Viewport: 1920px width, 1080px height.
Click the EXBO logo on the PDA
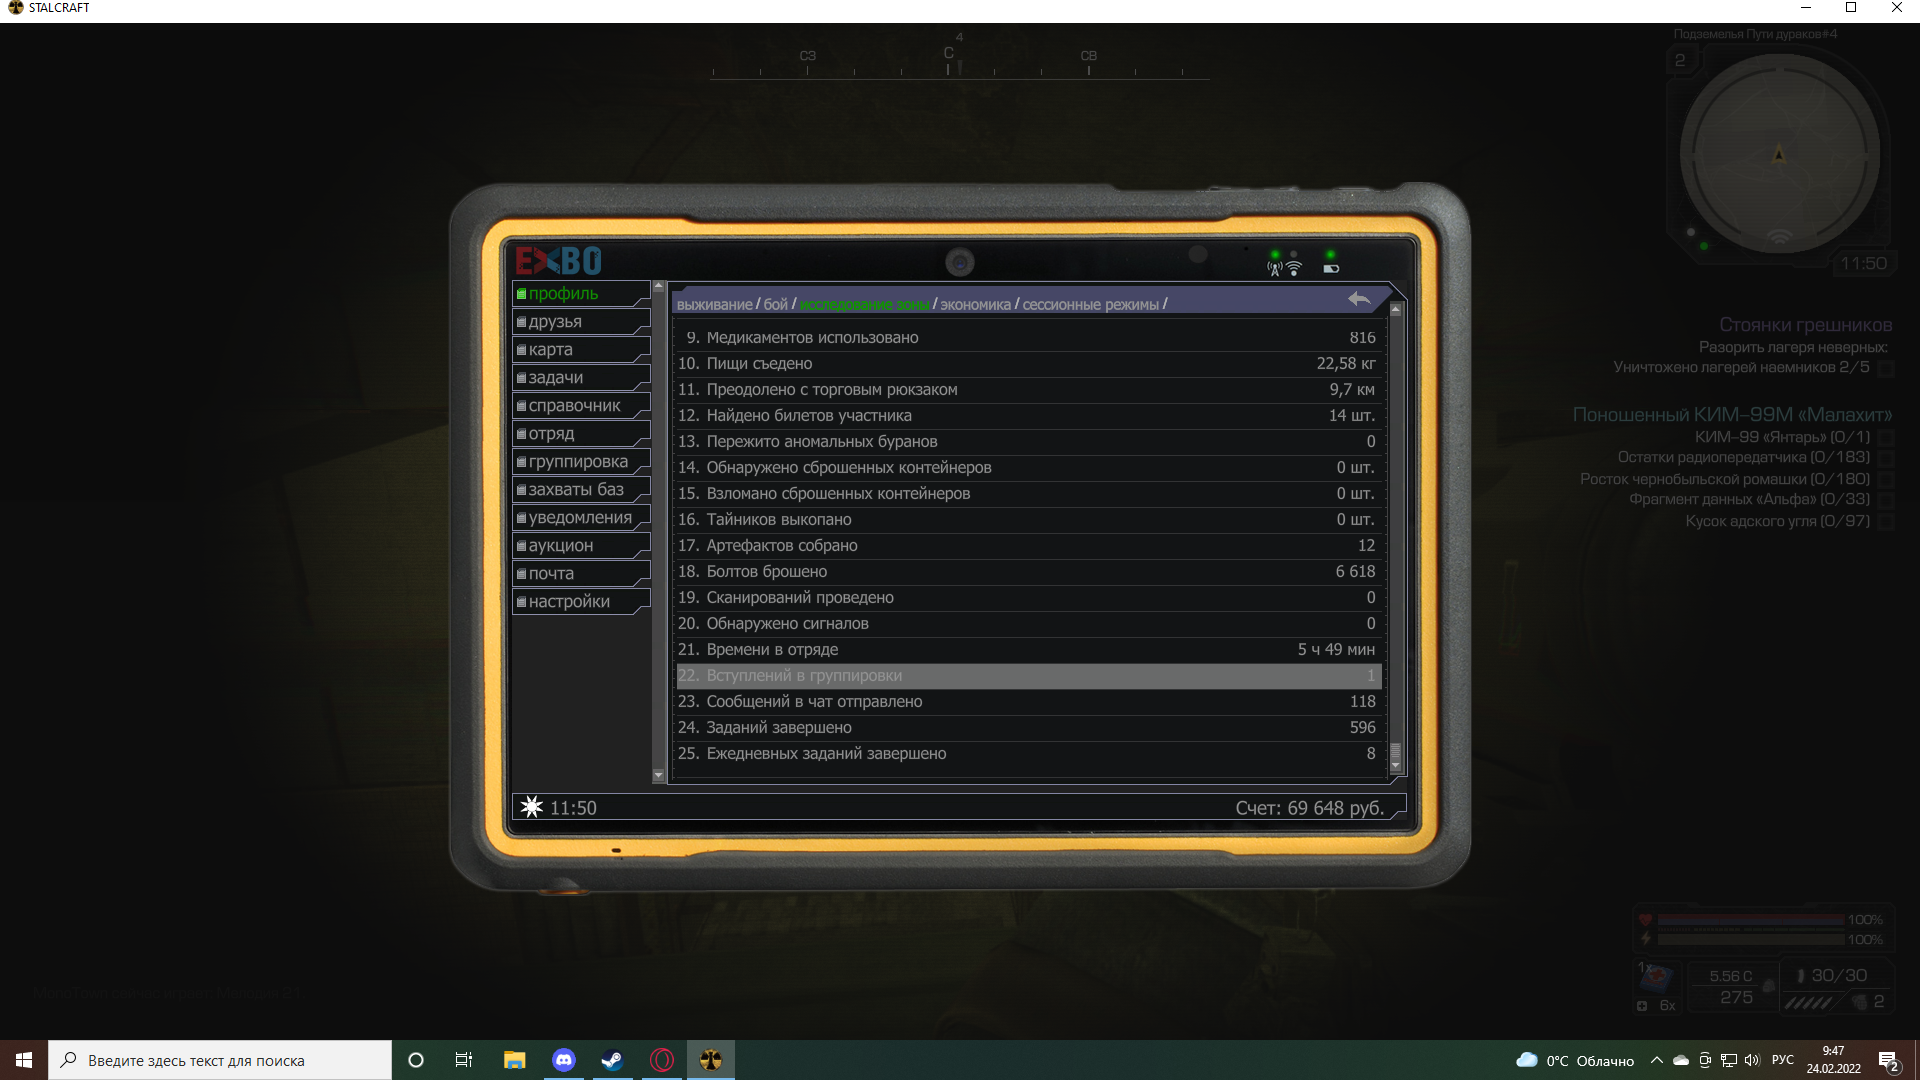pos(558,261)
